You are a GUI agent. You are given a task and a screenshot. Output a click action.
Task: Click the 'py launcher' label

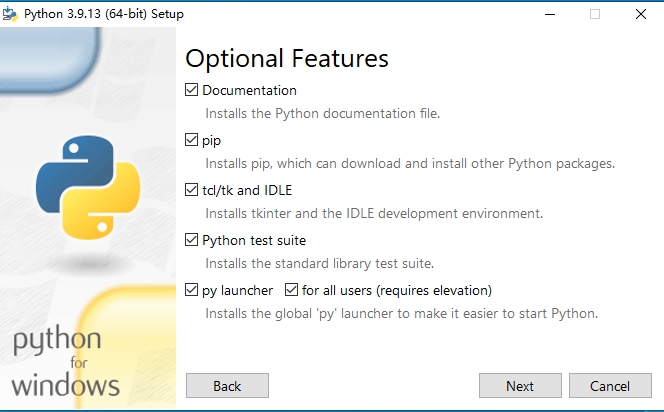pos(238,291)
